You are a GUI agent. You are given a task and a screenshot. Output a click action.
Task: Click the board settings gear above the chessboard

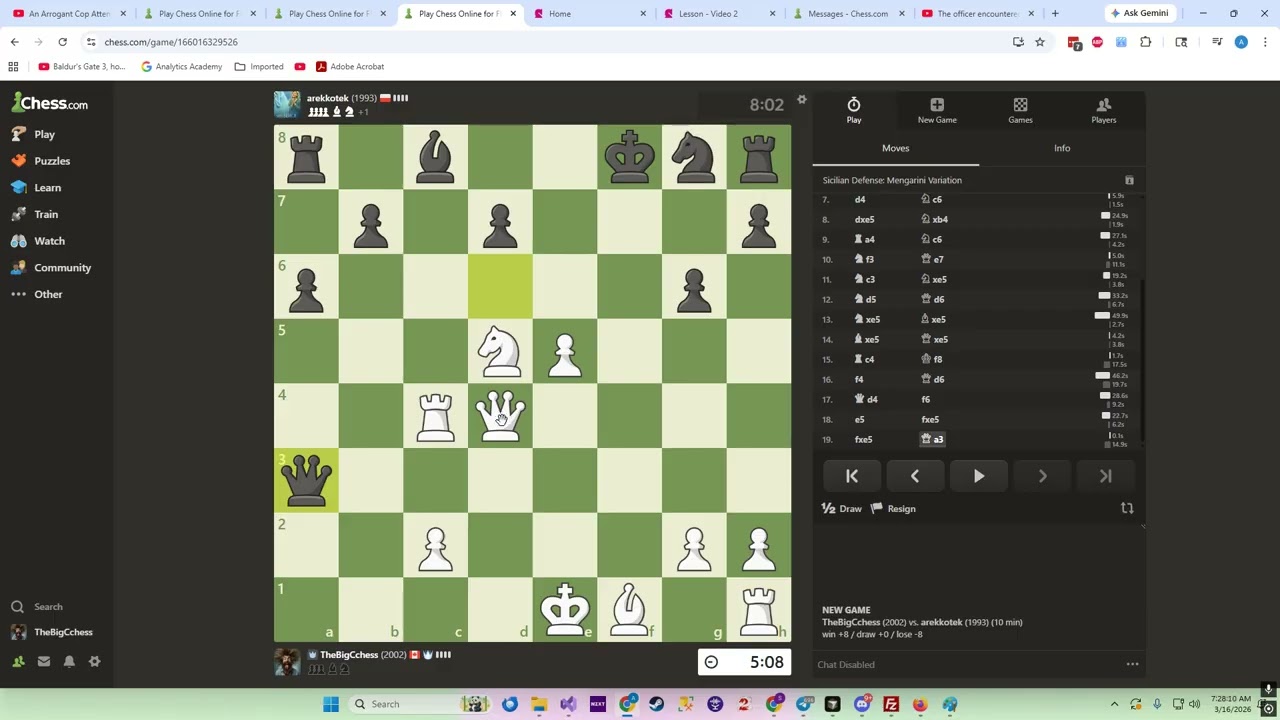(x=801, y=100)
